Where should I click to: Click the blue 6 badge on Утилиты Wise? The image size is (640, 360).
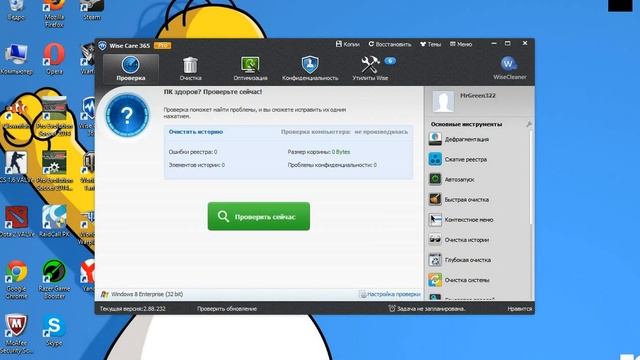pos(390,61)
